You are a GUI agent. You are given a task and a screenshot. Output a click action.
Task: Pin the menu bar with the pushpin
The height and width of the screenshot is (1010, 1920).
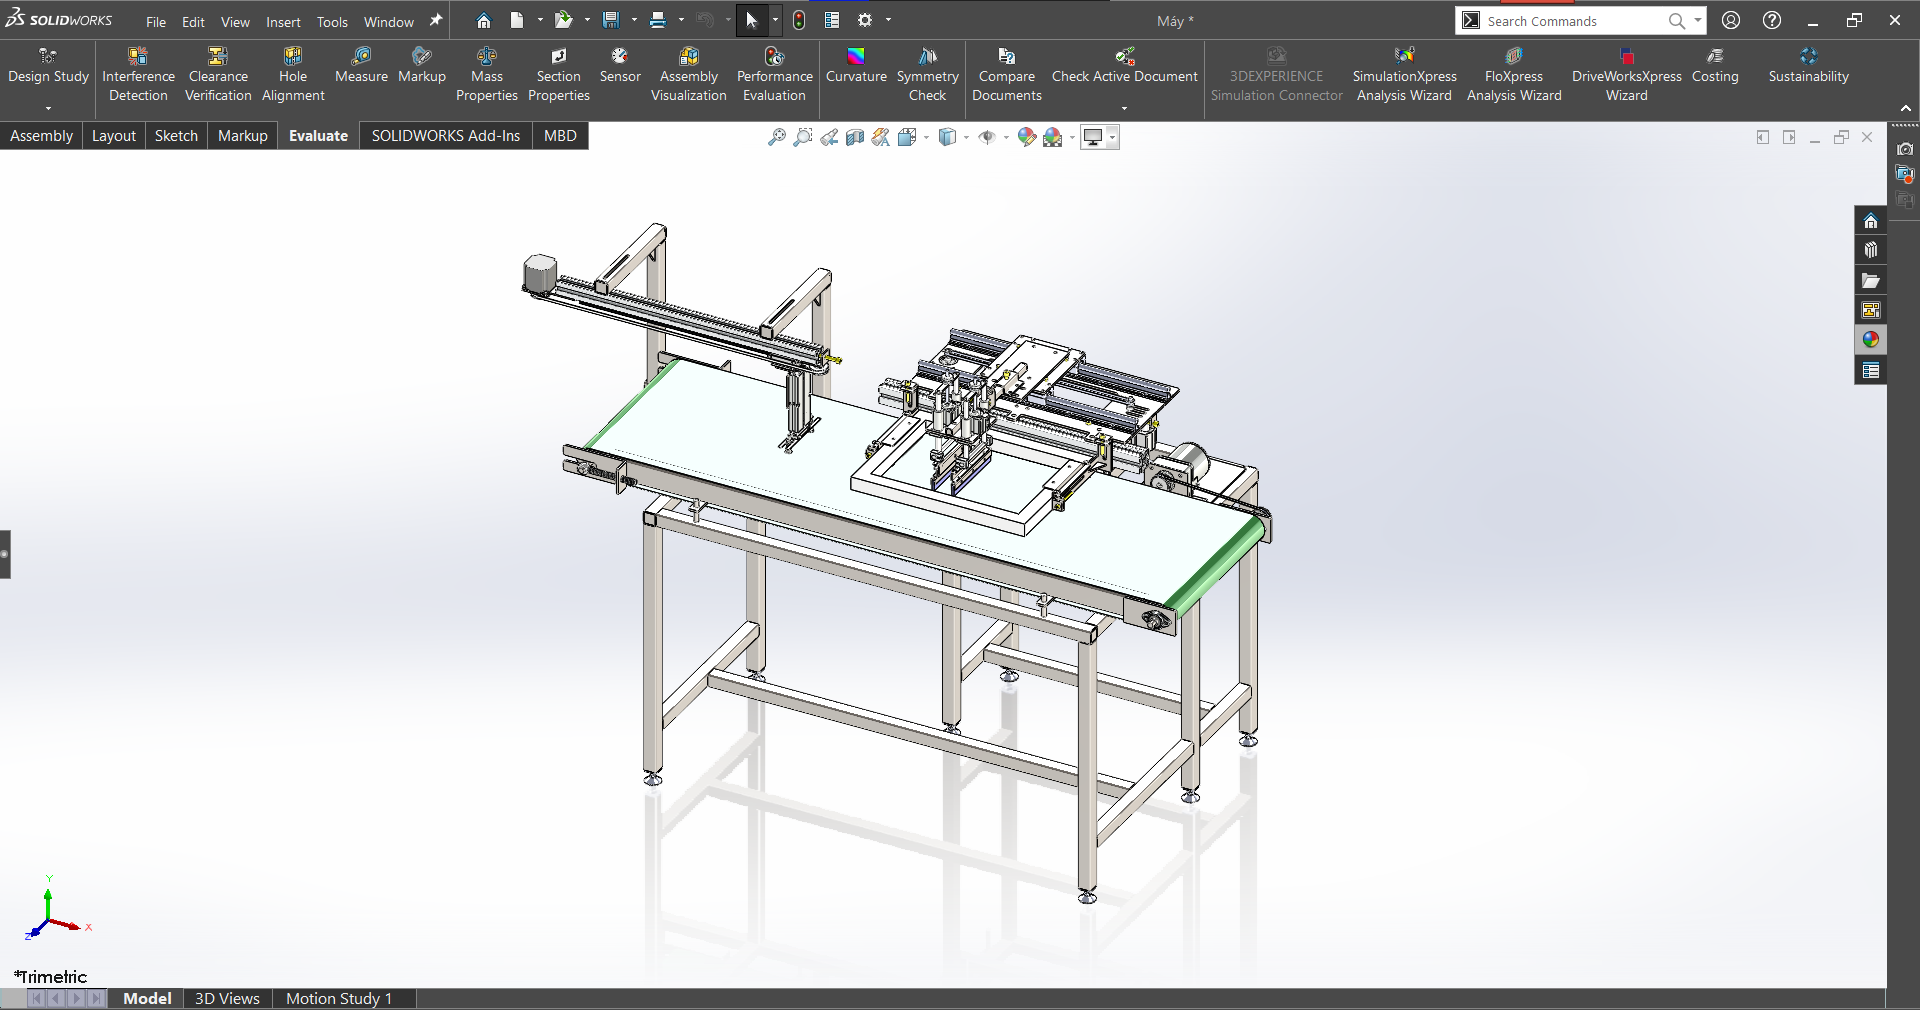[x=436, y=21]
